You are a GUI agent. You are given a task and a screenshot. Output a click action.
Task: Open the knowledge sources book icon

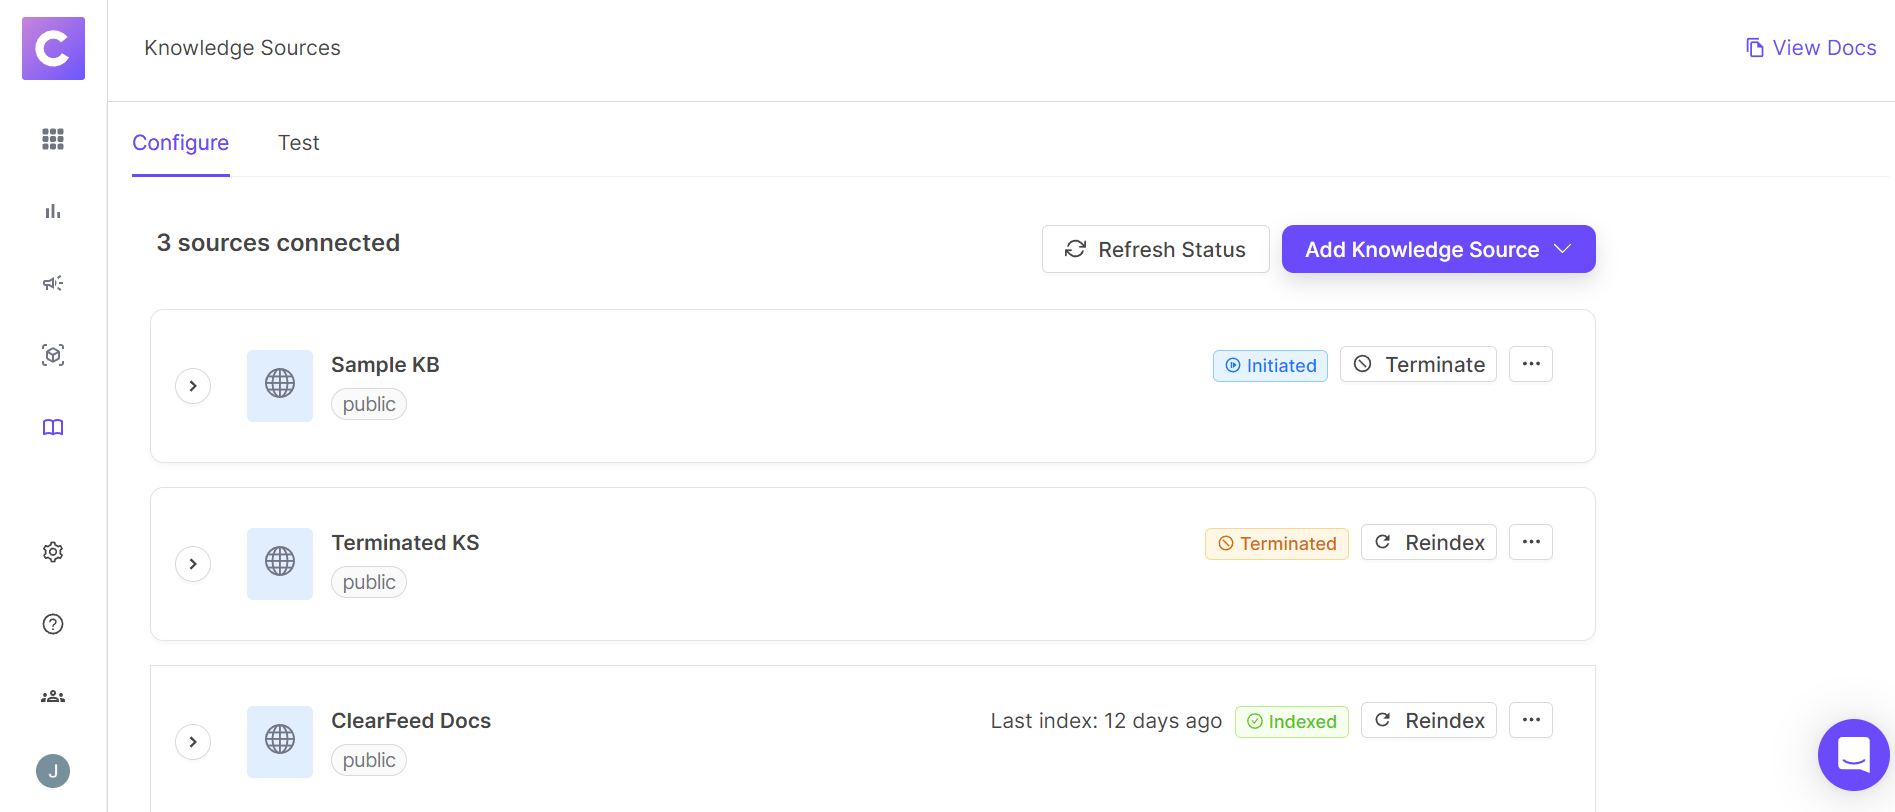coord(53,427)
